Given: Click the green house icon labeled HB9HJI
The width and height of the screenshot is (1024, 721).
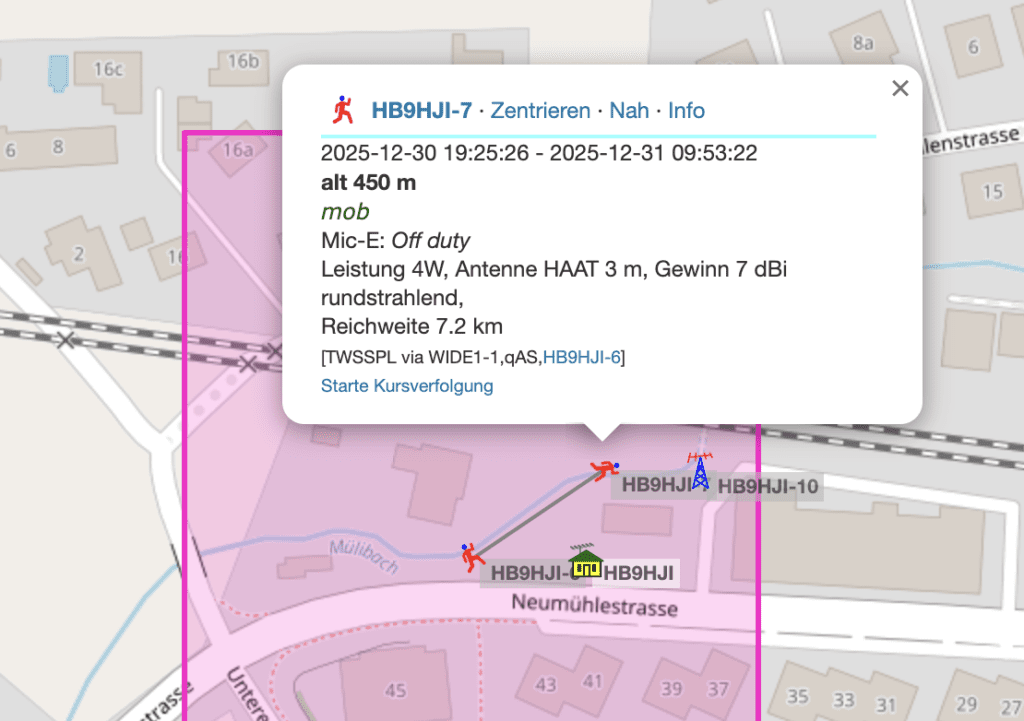Looking at the screenshot, I should 585,566.
